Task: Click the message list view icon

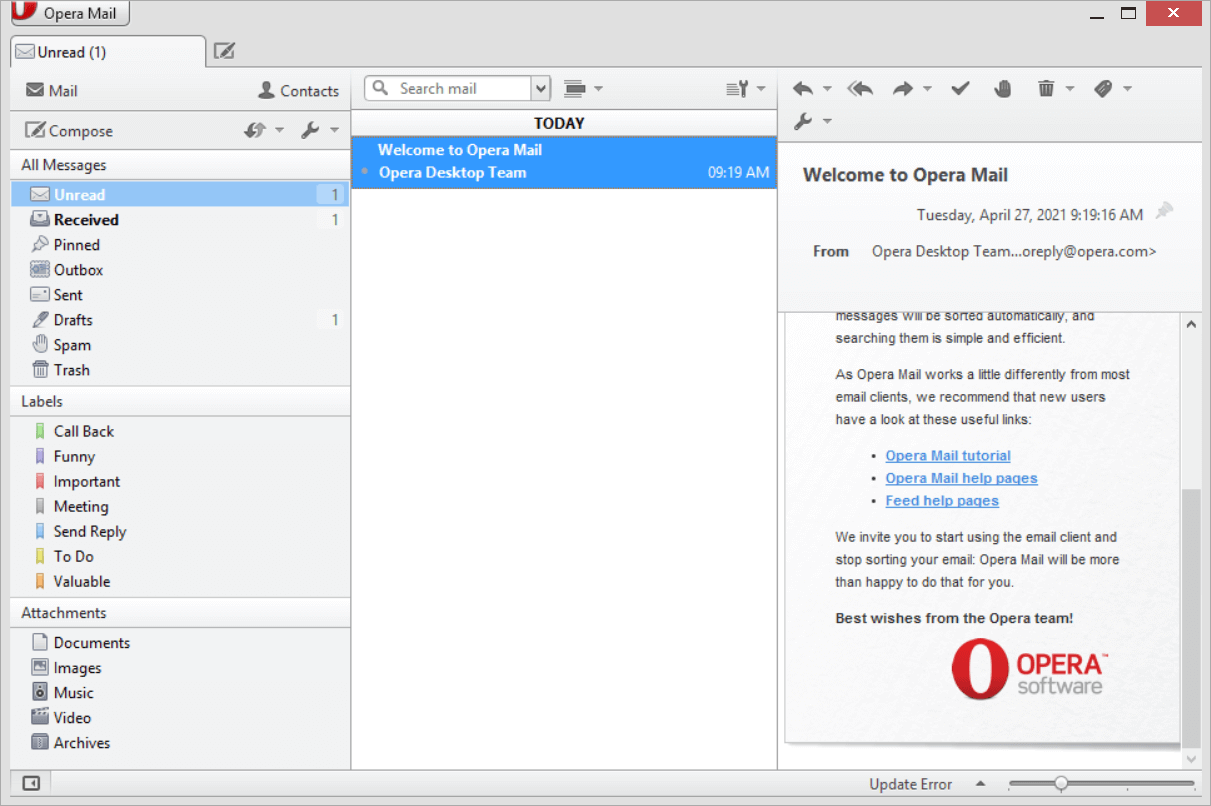Action: 574,89
